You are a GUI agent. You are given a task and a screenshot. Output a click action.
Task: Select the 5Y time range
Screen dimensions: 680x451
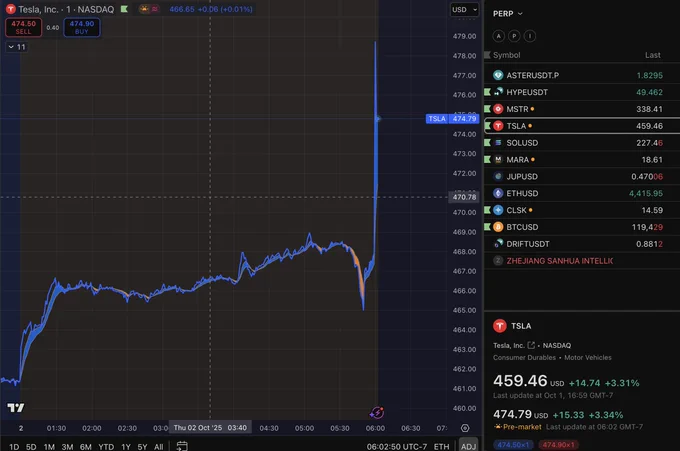click(142, 446)
